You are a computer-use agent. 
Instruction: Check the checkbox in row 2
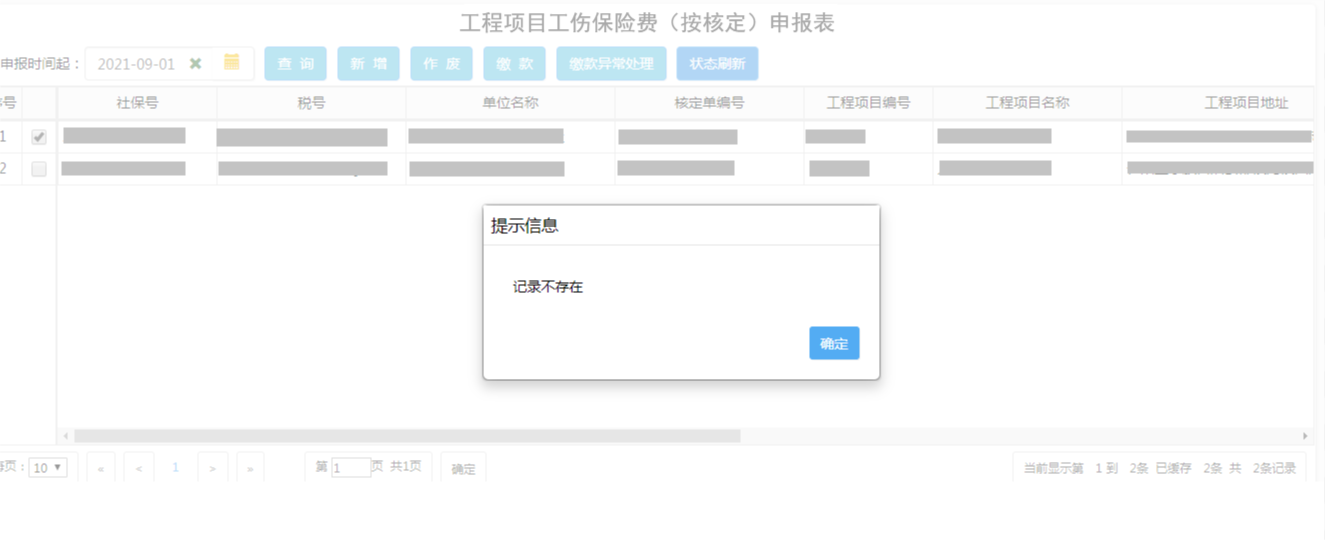point(39,169)
